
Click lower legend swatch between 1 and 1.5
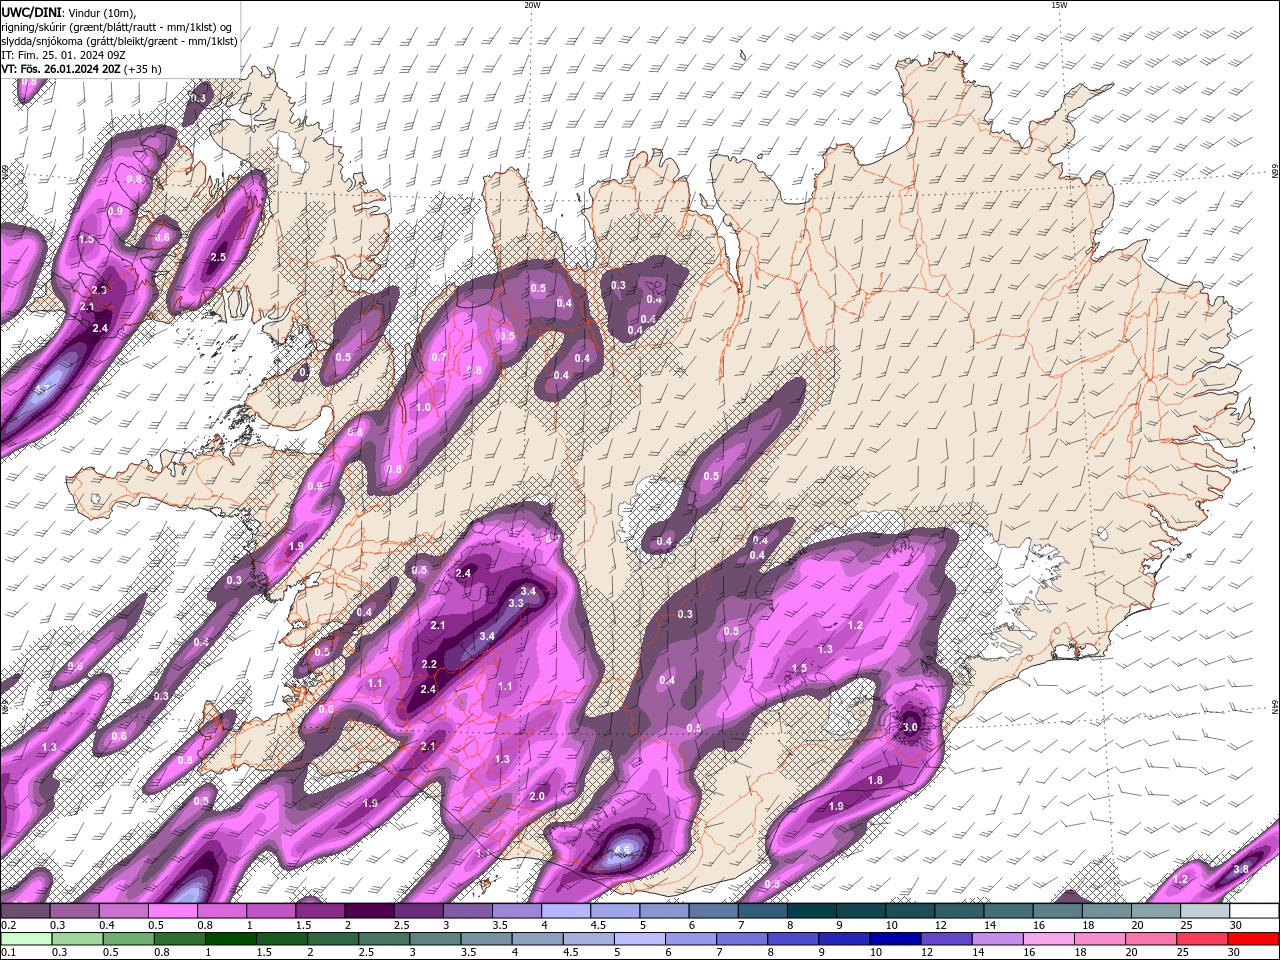pos(230,939)
